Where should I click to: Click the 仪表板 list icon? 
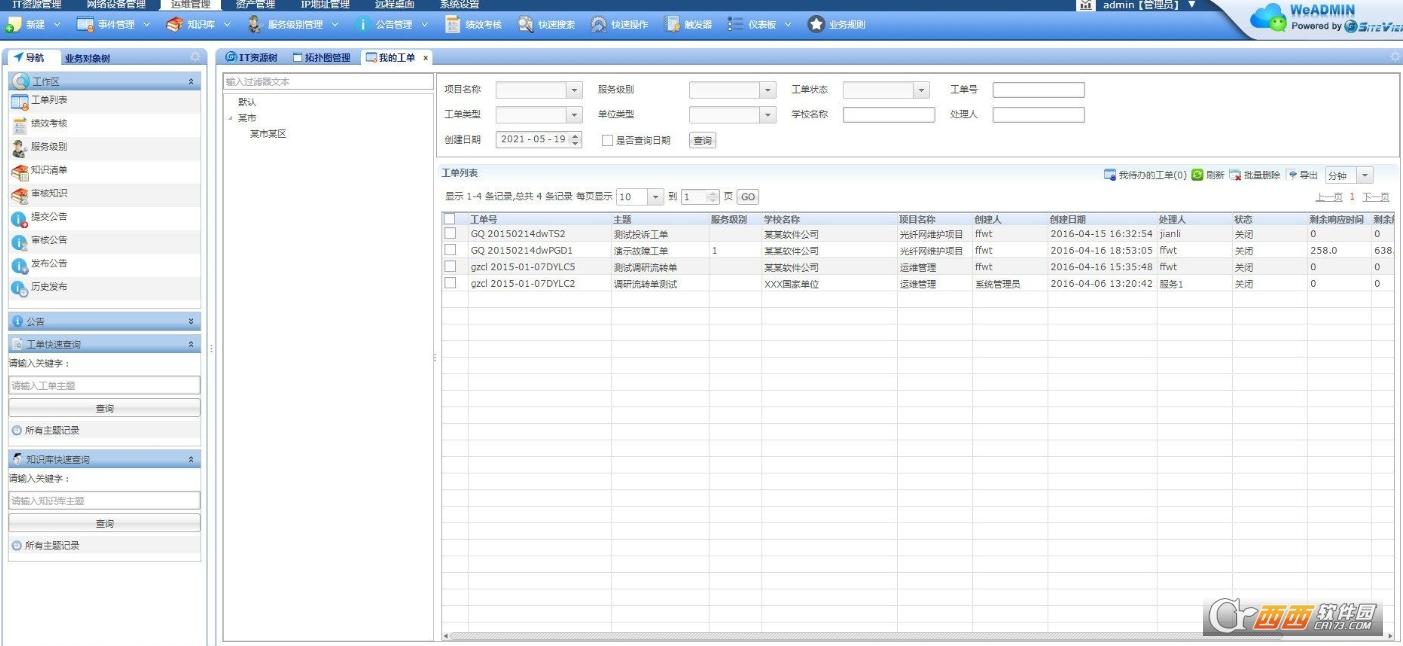pyautogui.click(x=736, y=24)
